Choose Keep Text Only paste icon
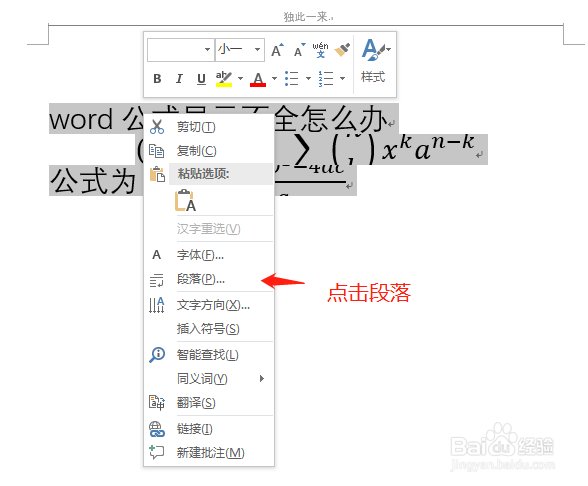The width and height of the screenshot is (588, 486). pos(185,200)
